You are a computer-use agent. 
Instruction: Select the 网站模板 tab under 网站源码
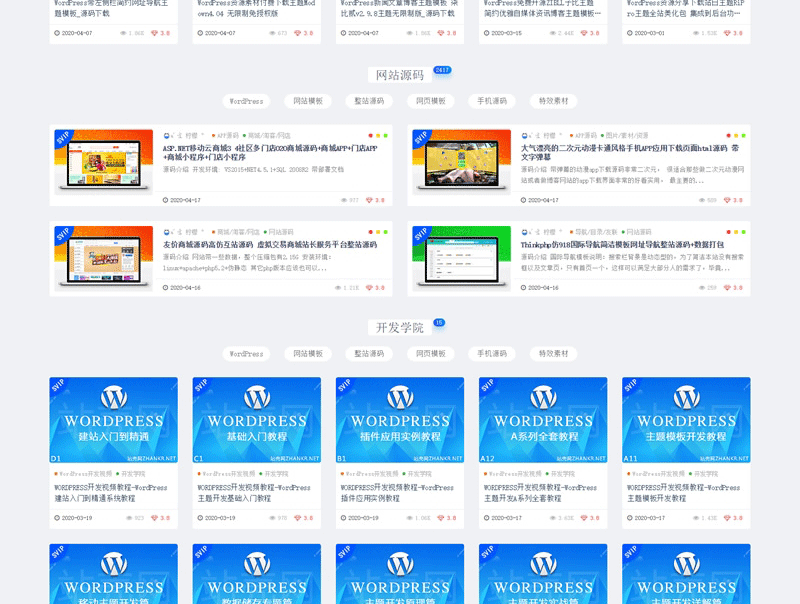pos(308,101)
